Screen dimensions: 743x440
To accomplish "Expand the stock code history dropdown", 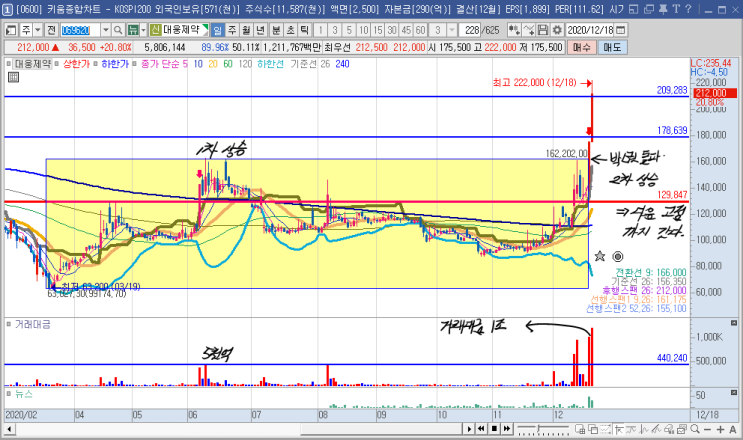I will (106, 30).
